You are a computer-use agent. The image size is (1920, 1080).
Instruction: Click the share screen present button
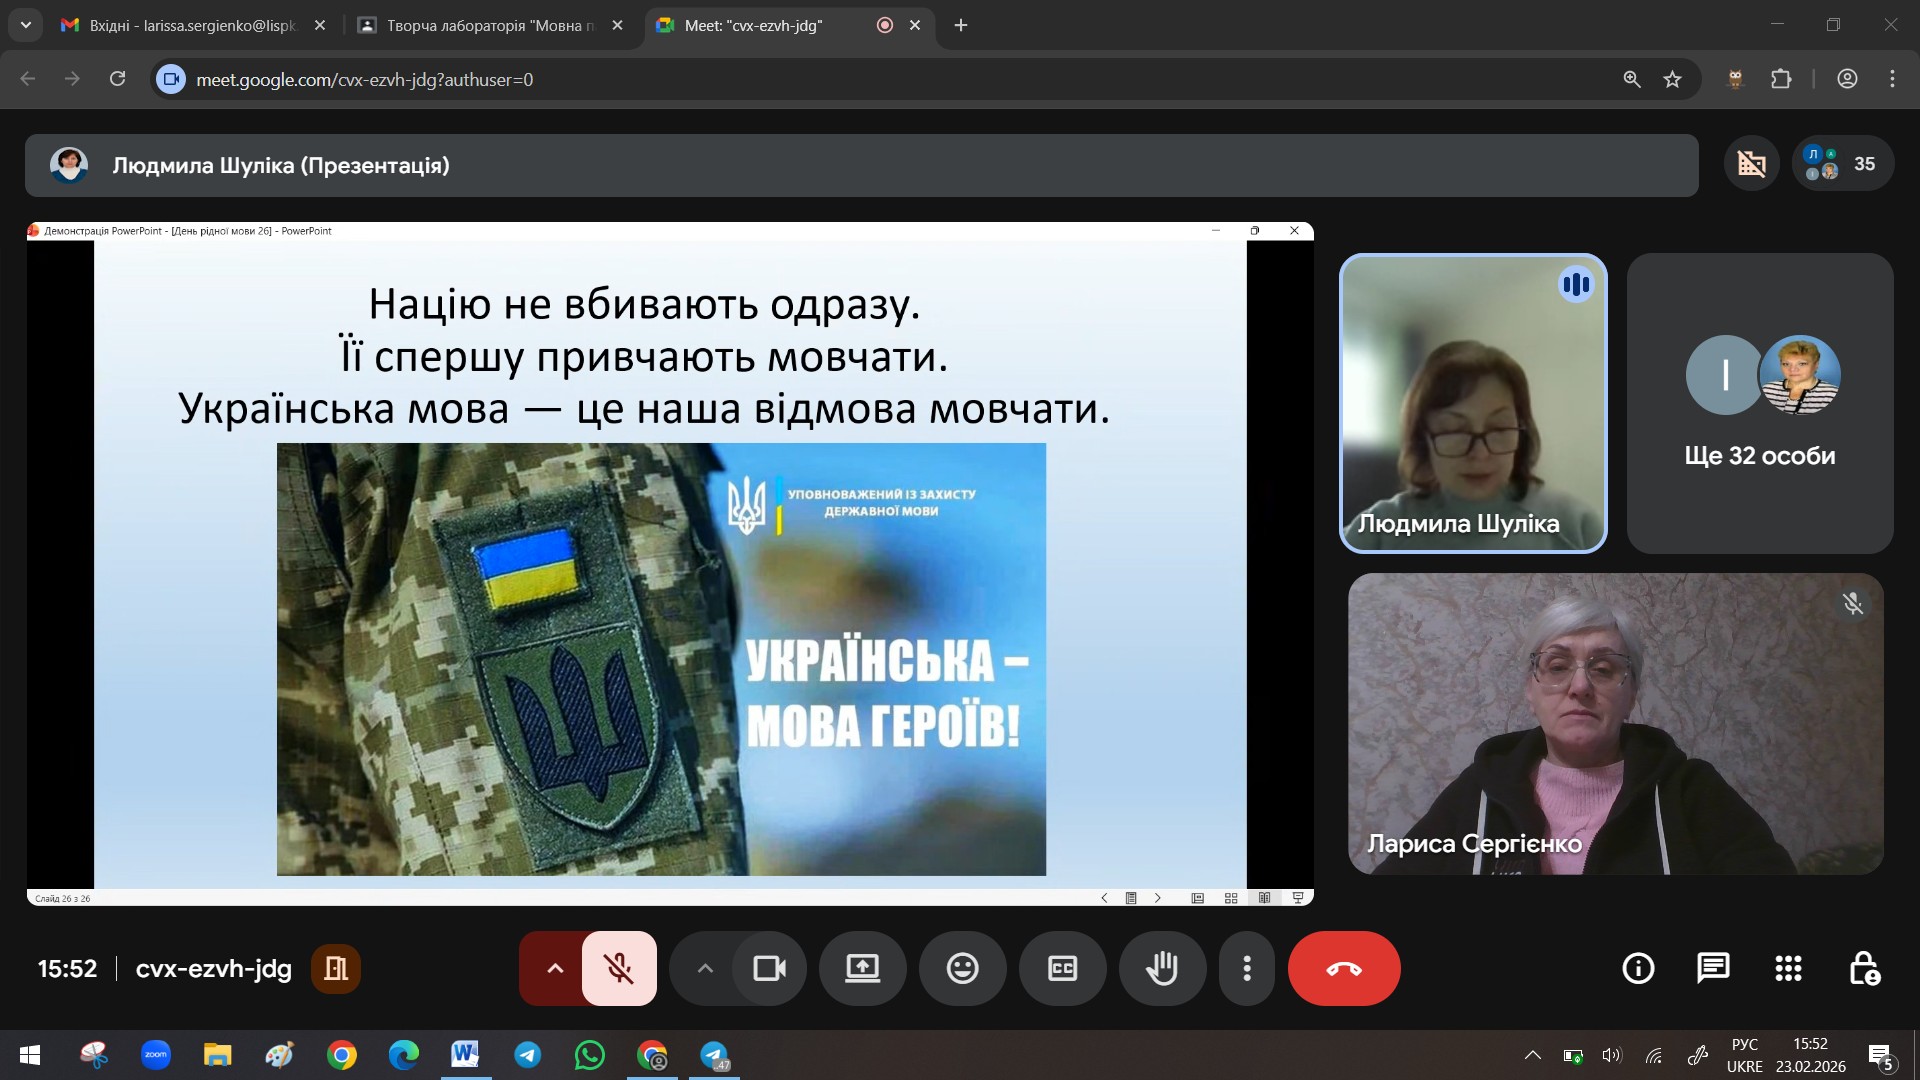(862, 968)
